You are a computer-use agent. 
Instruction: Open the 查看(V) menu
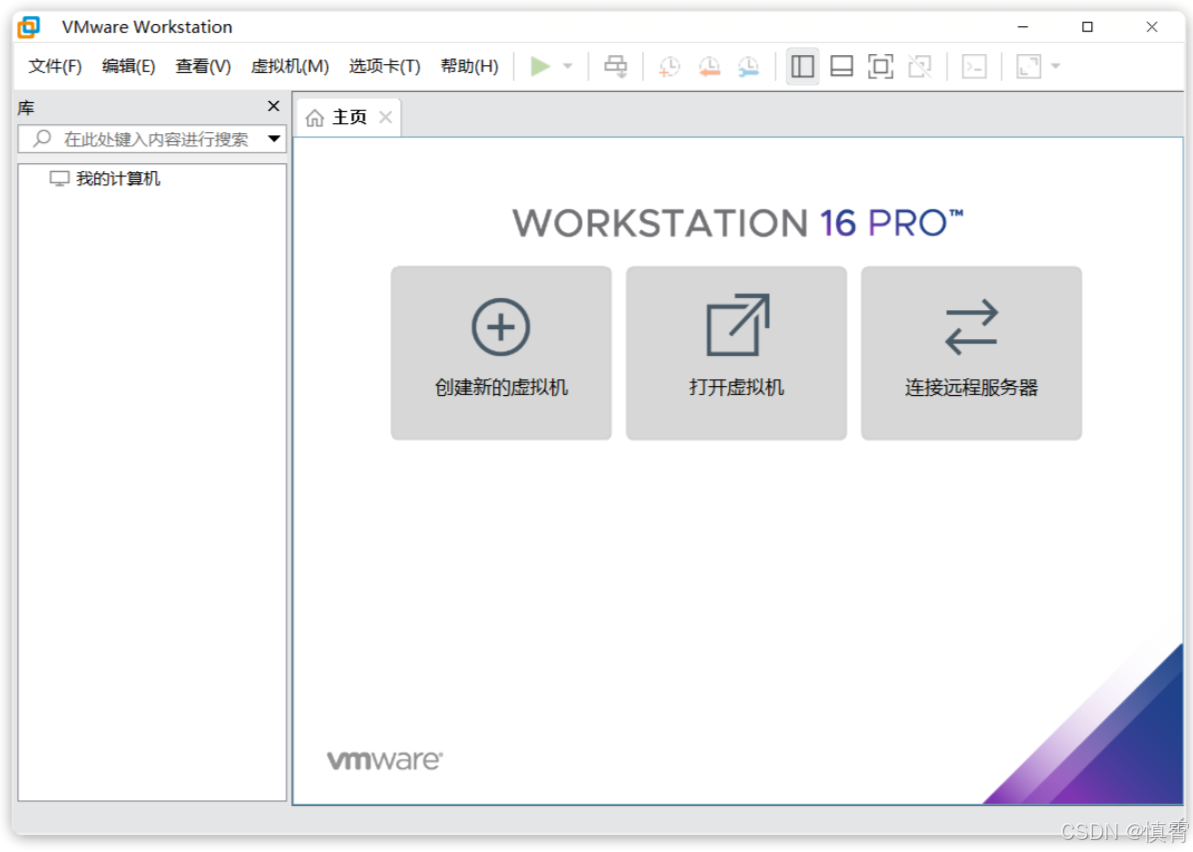(203, 66)
